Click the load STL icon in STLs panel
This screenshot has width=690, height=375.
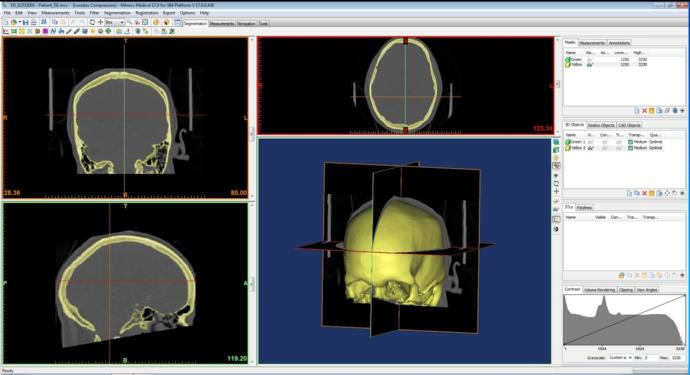(621, 275)
